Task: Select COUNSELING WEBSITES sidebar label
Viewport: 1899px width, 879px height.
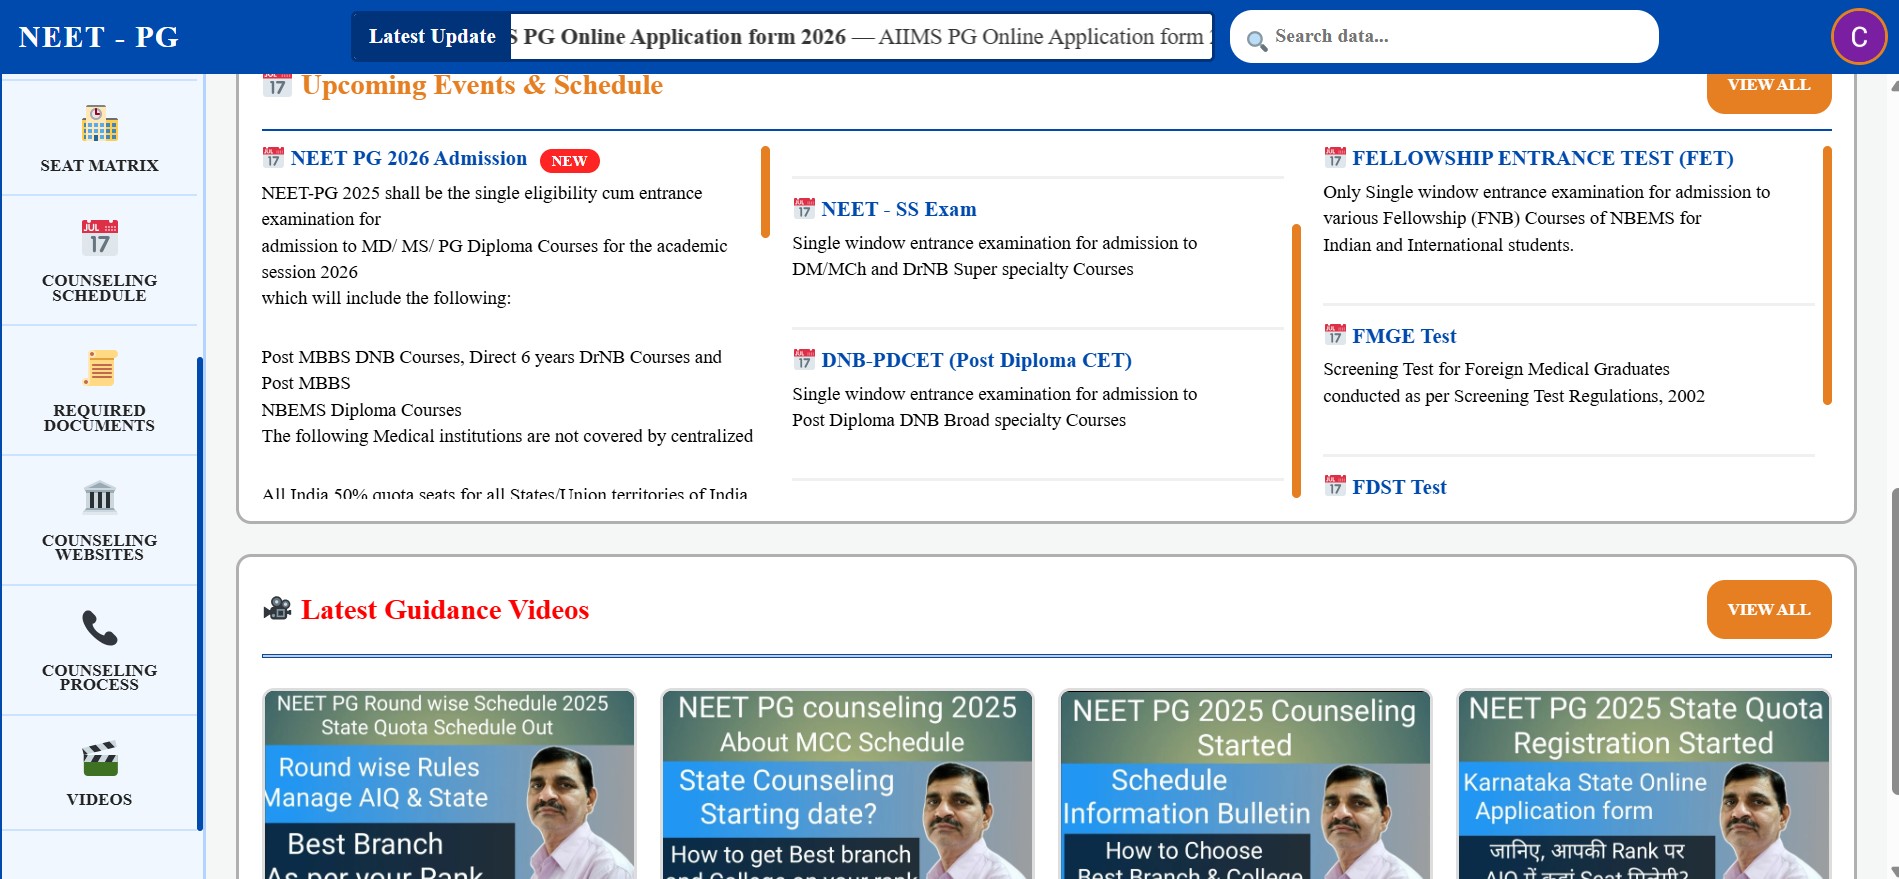Action: 99,548
